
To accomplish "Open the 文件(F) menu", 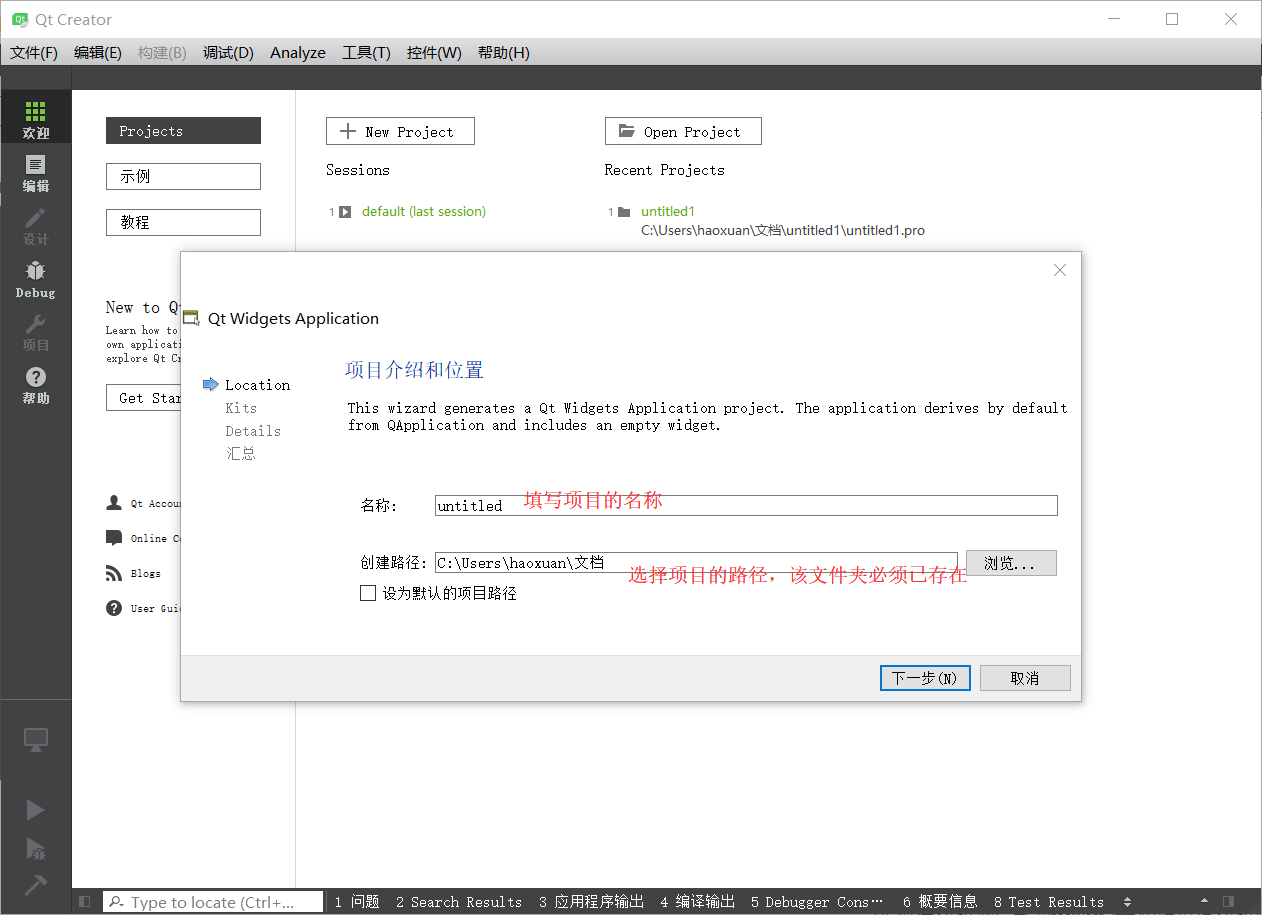I will tap(33, 53).
